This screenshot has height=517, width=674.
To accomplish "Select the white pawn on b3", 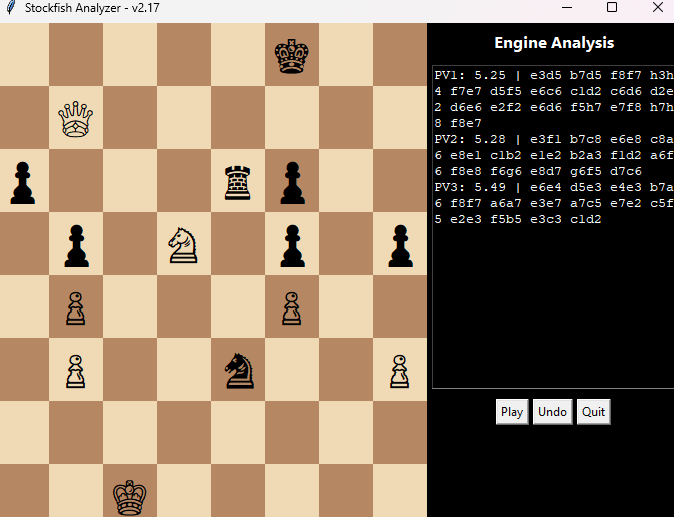I will pos(76,371).
